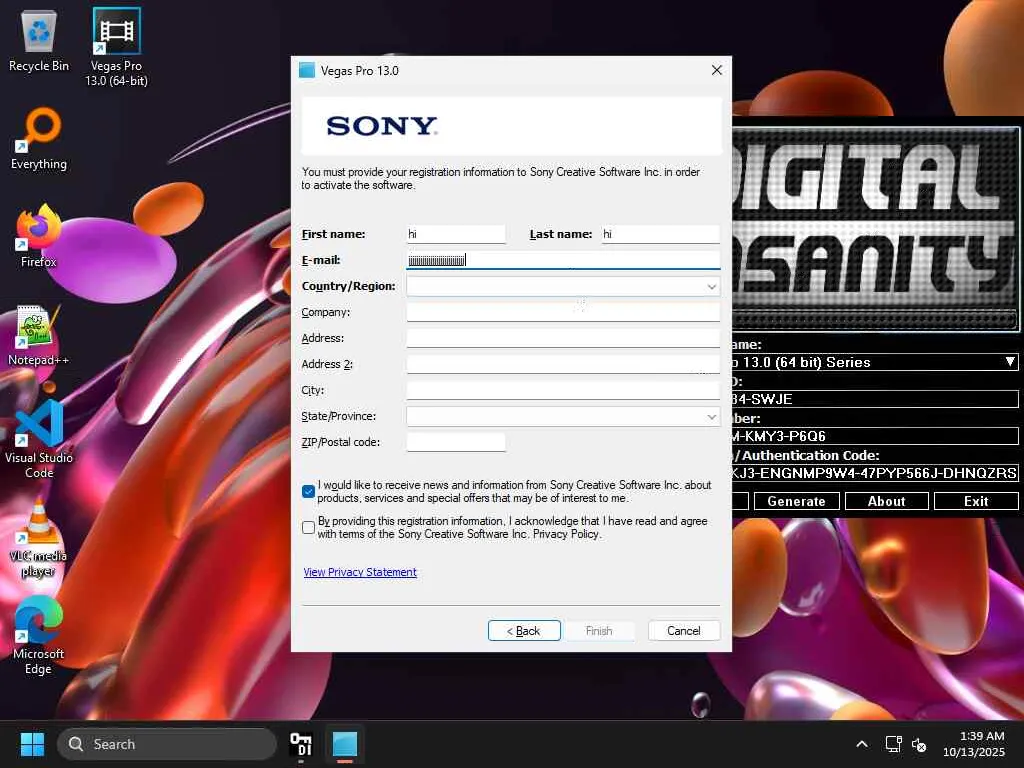1024x768 pixels.
Task: Click the Address 2 input field
Action: pyautogui.click(x=563, y=364)
